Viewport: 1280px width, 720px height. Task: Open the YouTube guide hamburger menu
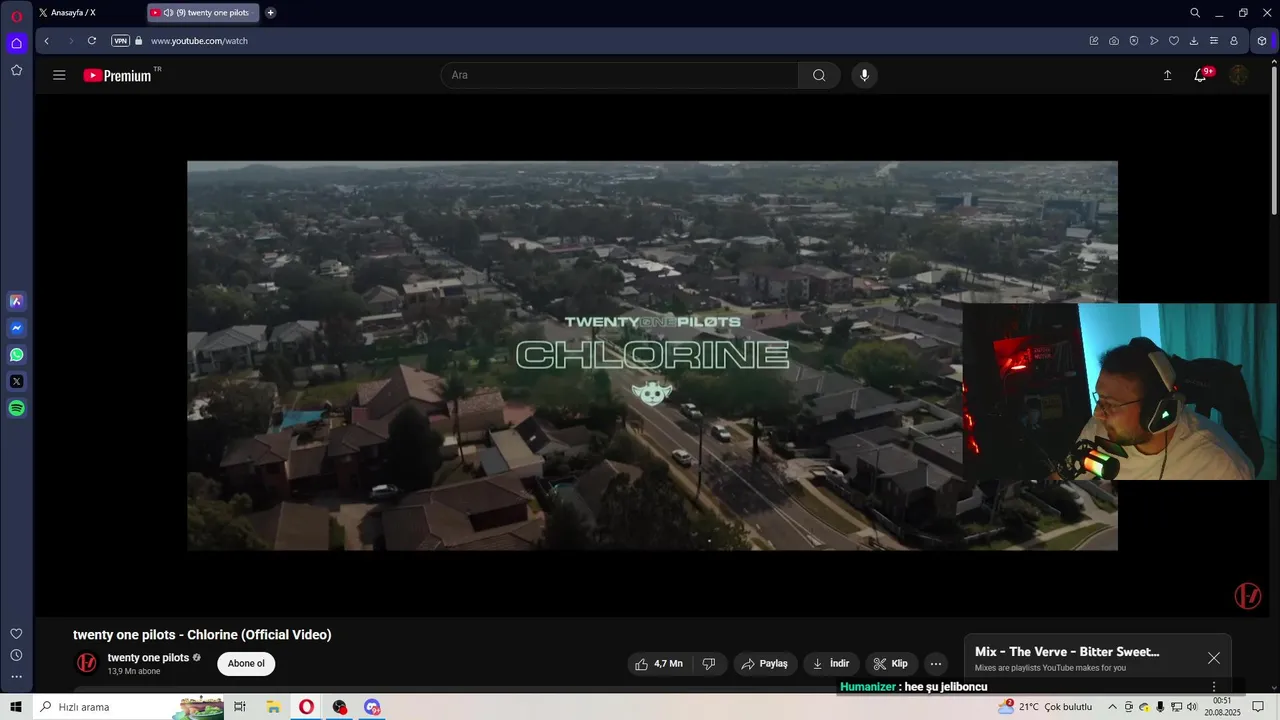point(59,75)
